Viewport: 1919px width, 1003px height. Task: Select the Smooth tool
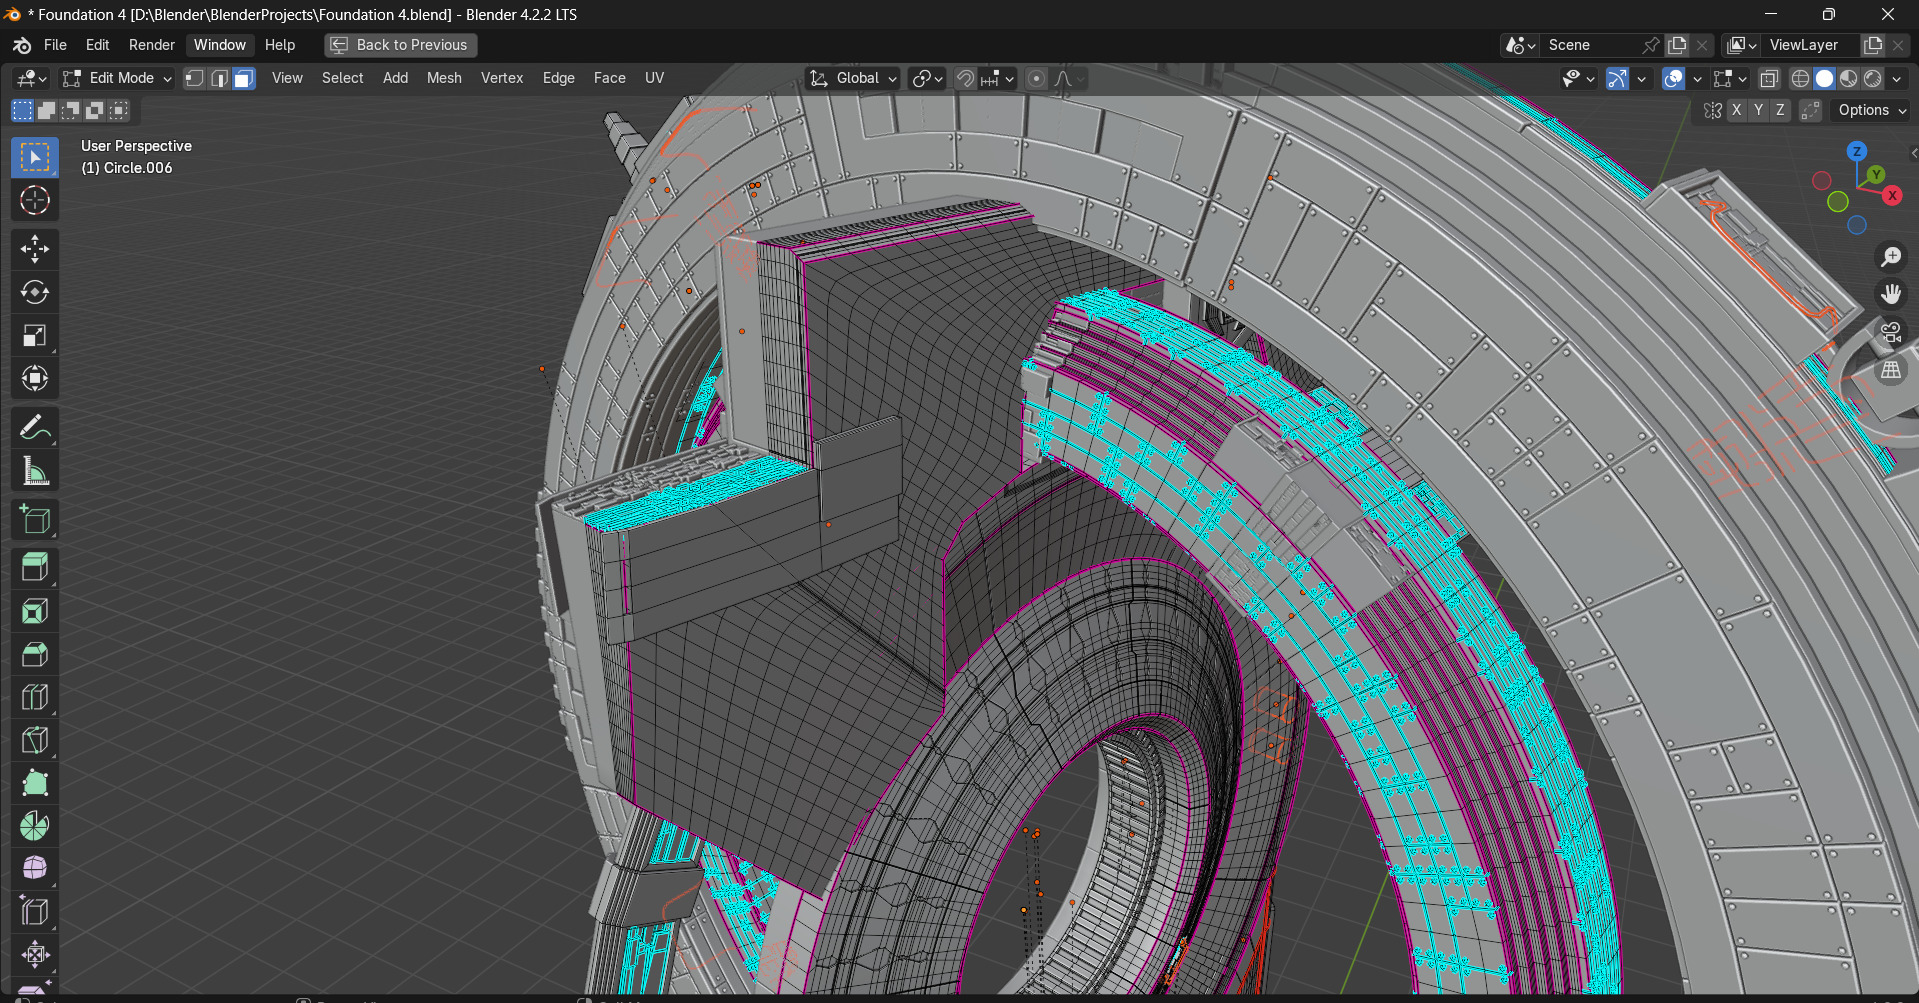point(35,868)
